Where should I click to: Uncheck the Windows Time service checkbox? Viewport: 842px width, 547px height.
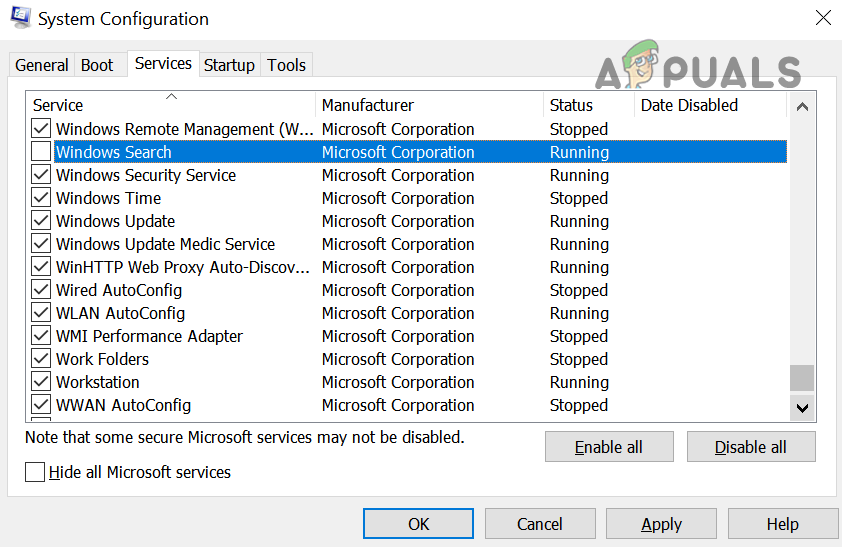41,198
